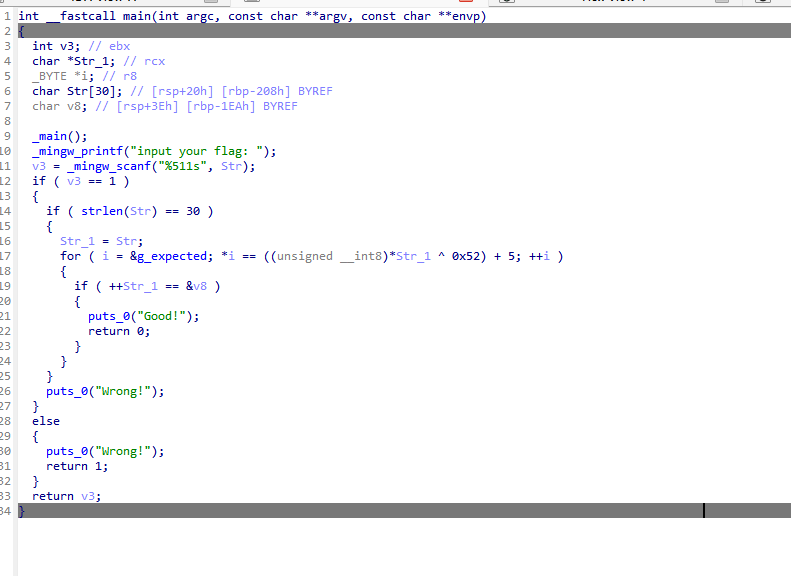Viewport: 791px width, 576px height.
Task: Click the // rcx register comment
Action: pos(144,62)
